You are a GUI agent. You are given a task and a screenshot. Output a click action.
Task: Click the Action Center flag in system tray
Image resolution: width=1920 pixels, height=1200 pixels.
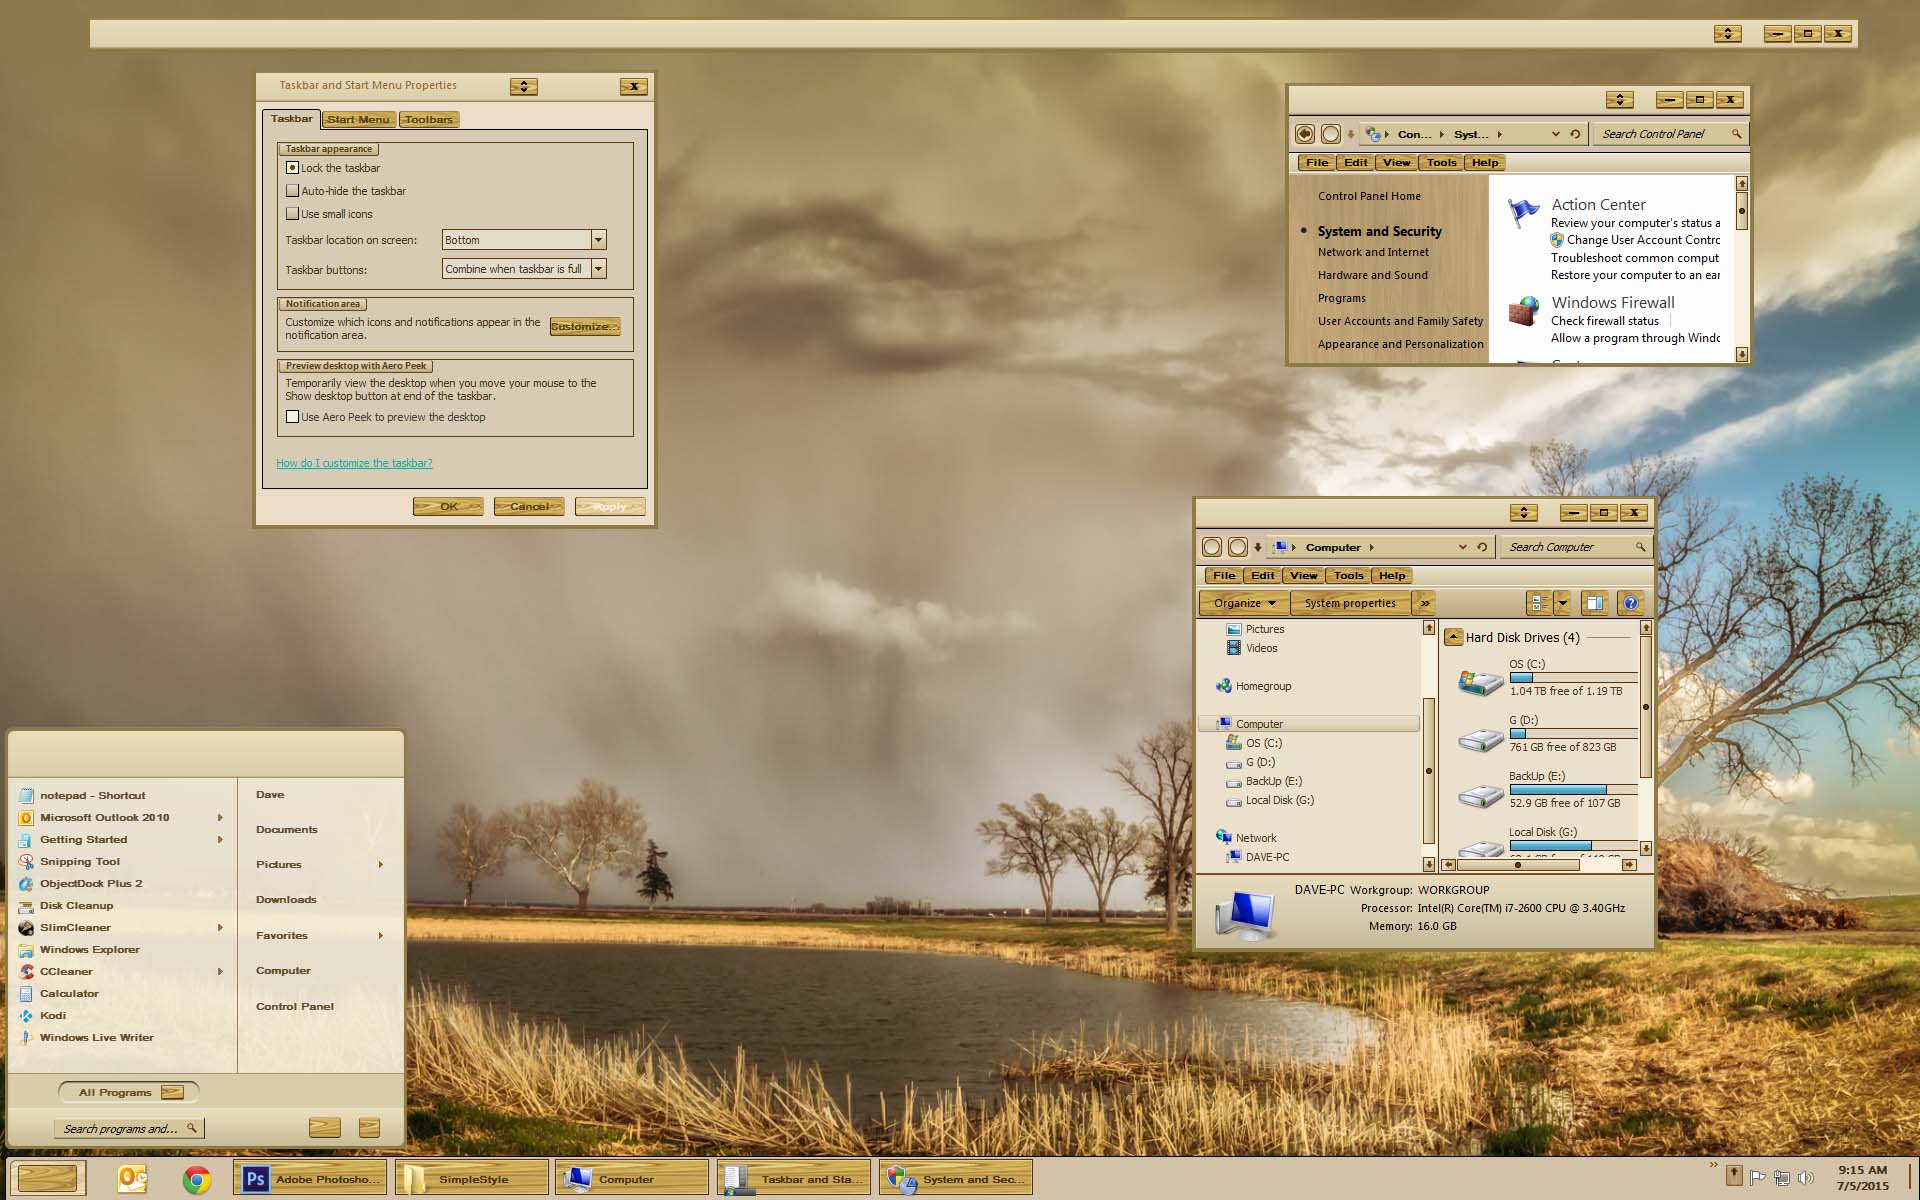(x=1757, y=1178)
